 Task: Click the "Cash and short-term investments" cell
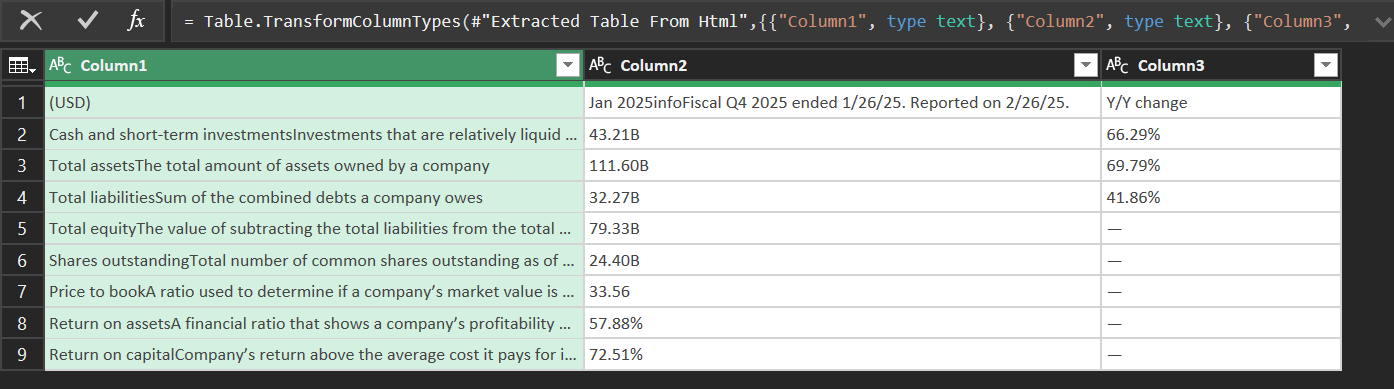314,134
